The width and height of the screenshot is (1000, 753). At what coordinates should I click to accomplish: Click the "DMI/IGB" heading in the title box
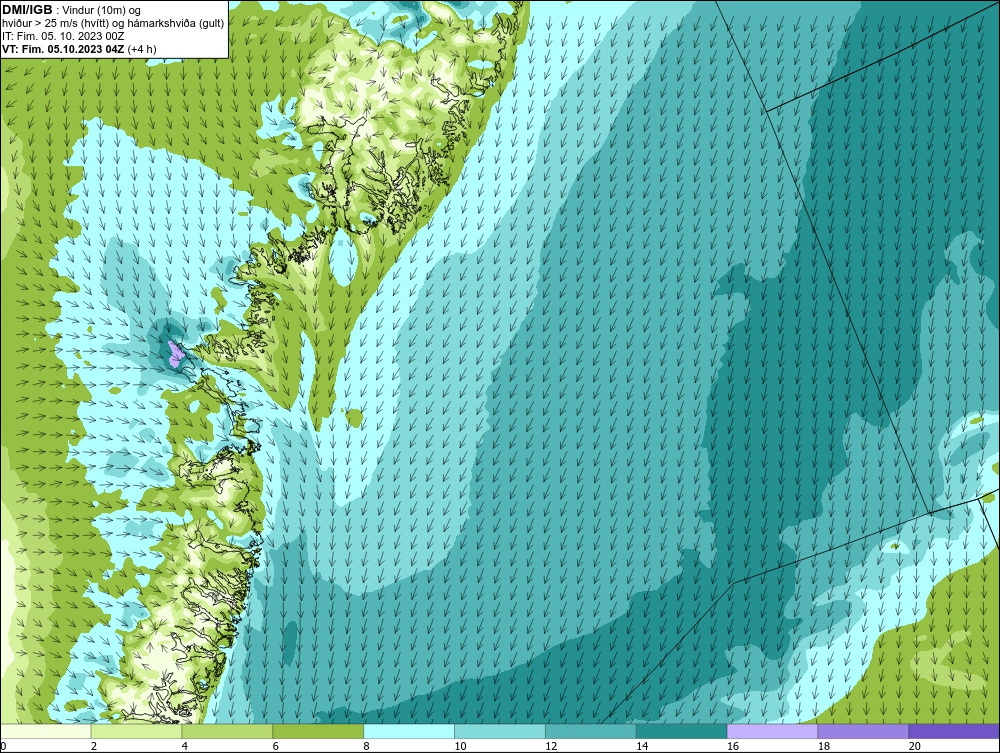click(27, 10)
